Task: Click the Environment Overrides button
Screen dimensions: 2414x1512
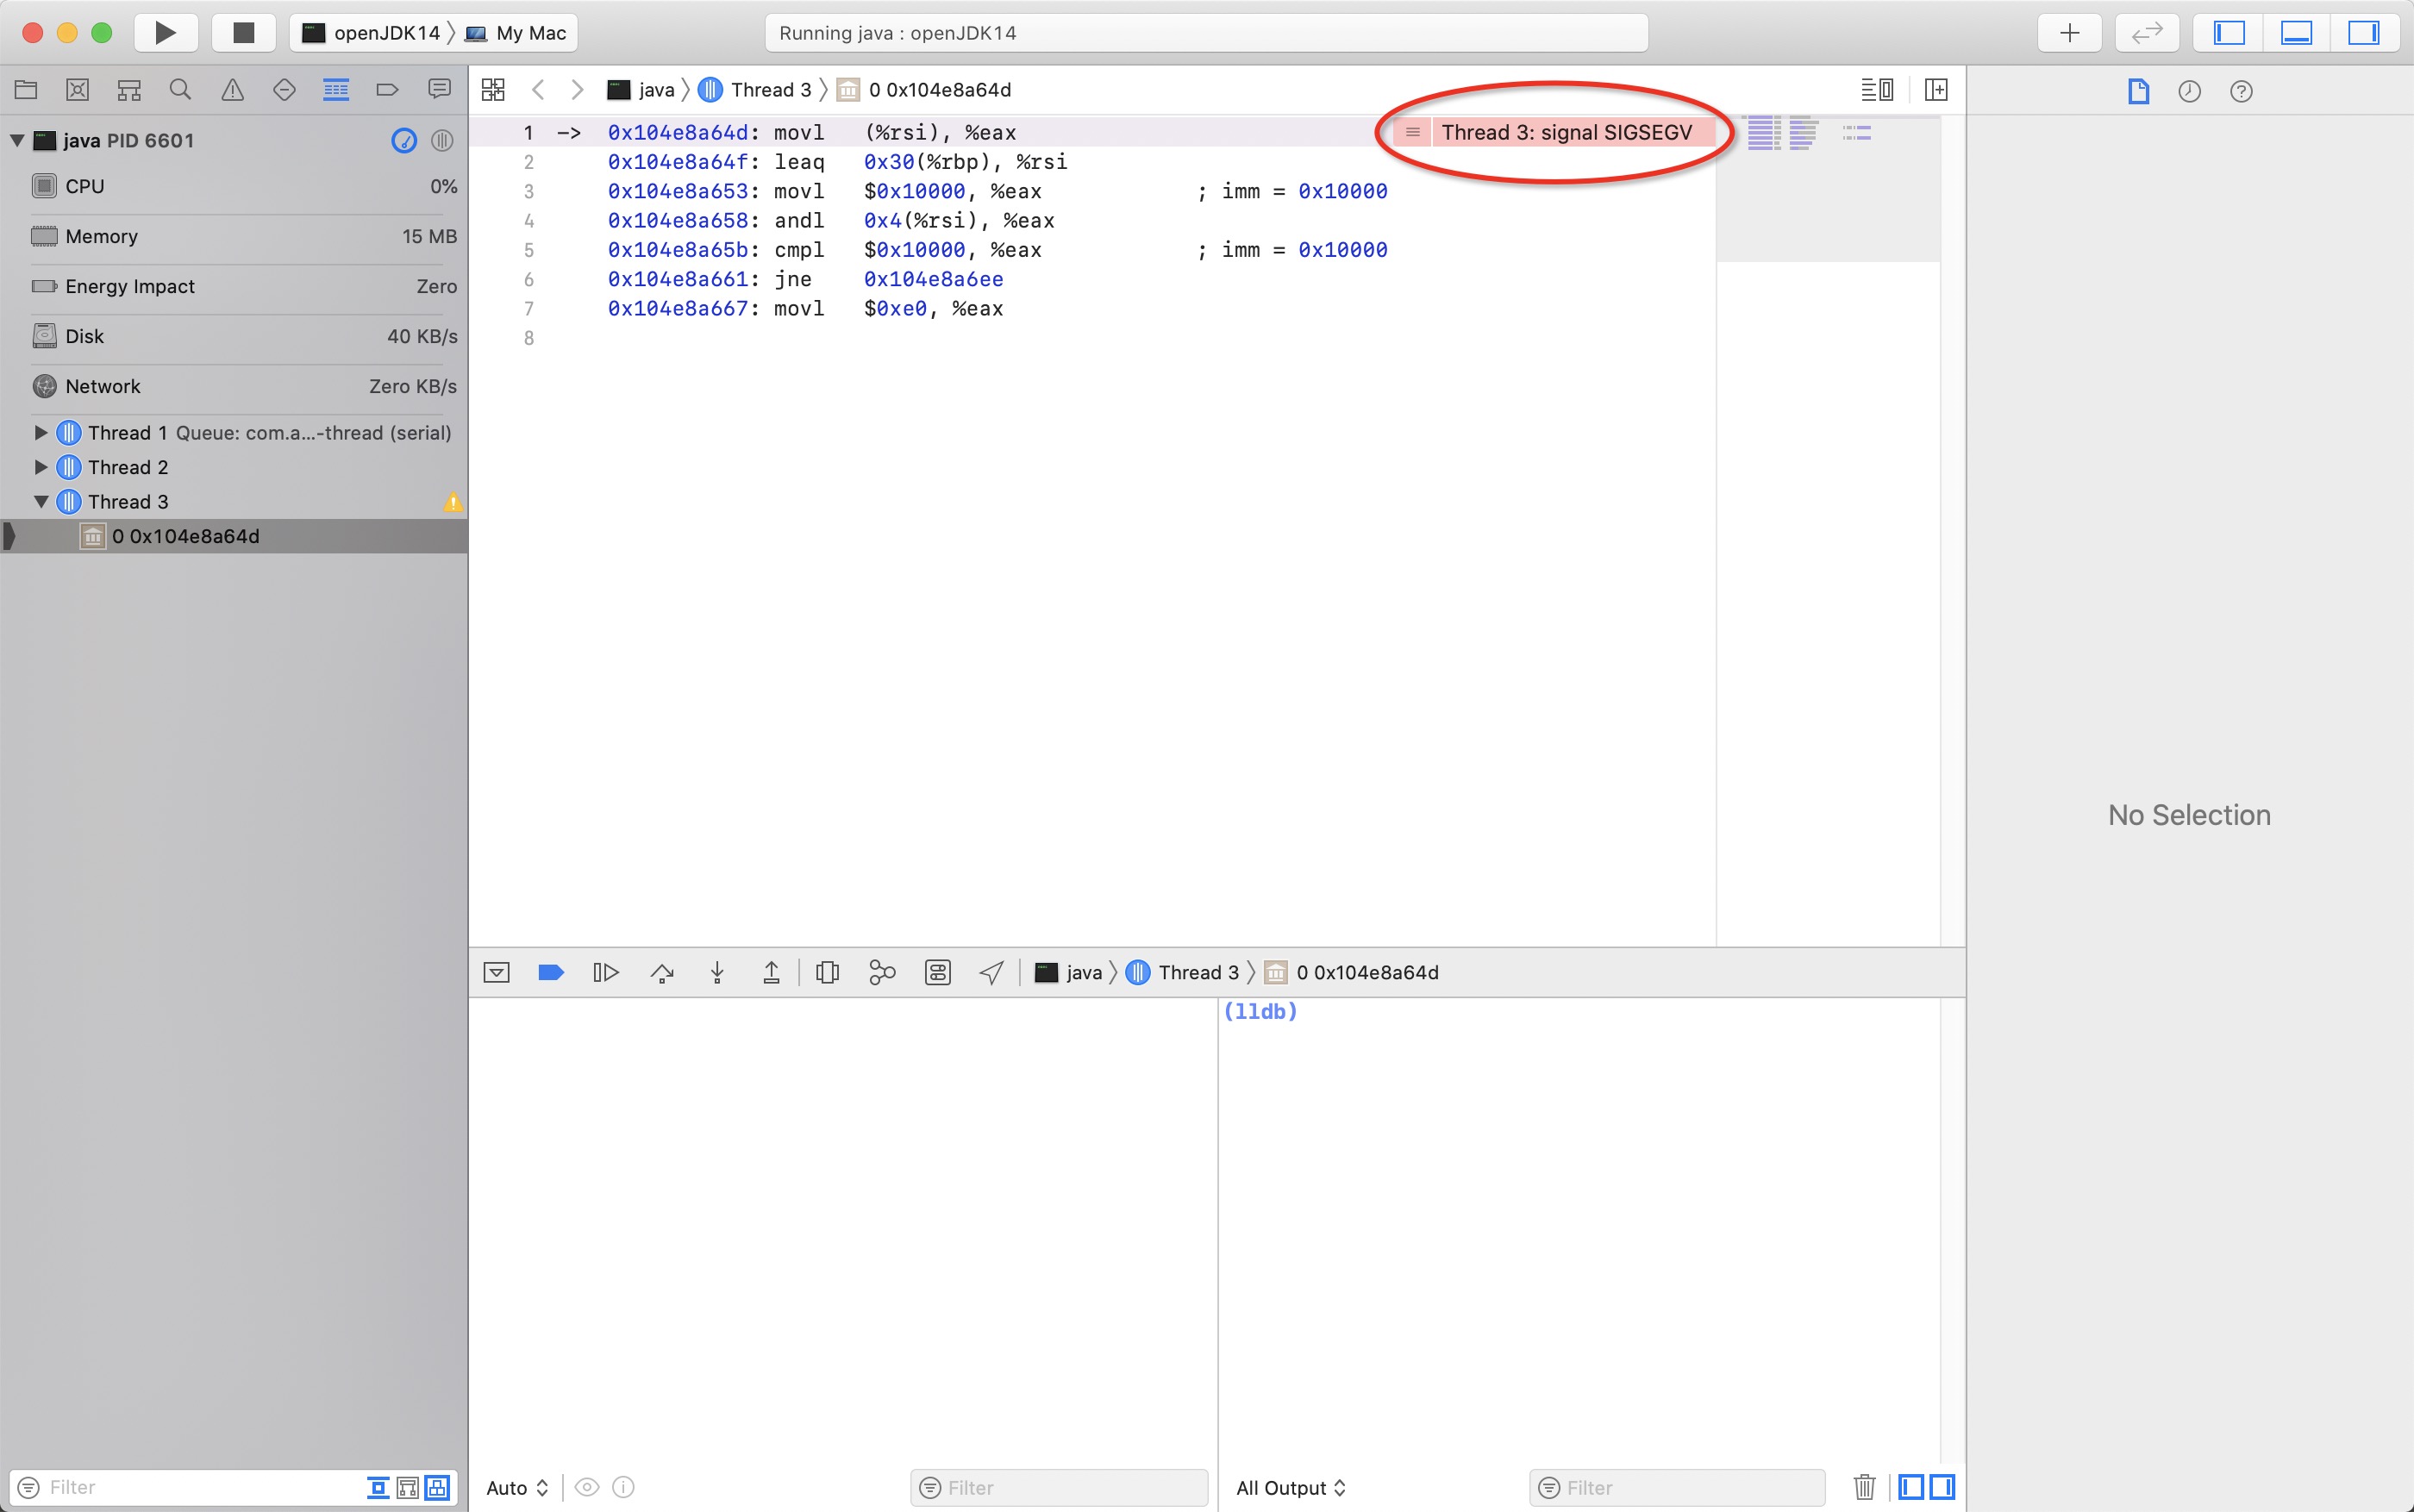Action: click(937, 973)
